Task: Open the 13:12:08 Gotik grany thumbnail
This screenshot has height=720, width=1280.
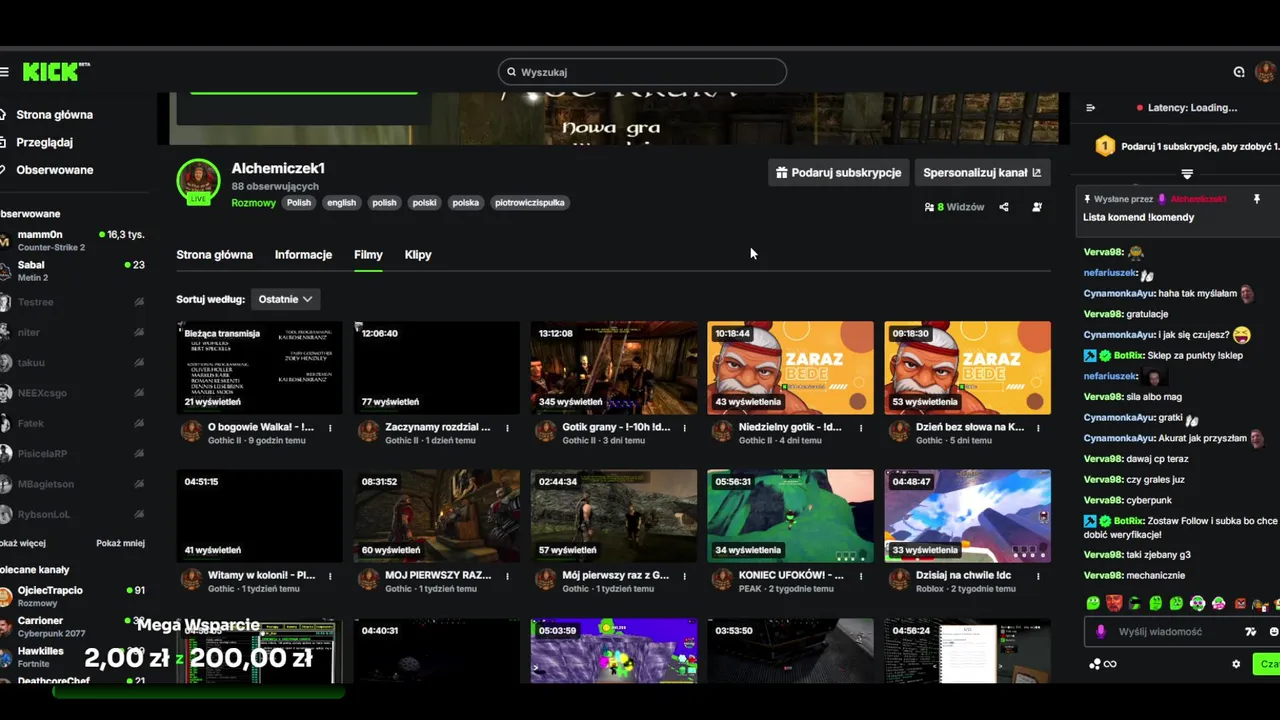Action: [614, 368]
